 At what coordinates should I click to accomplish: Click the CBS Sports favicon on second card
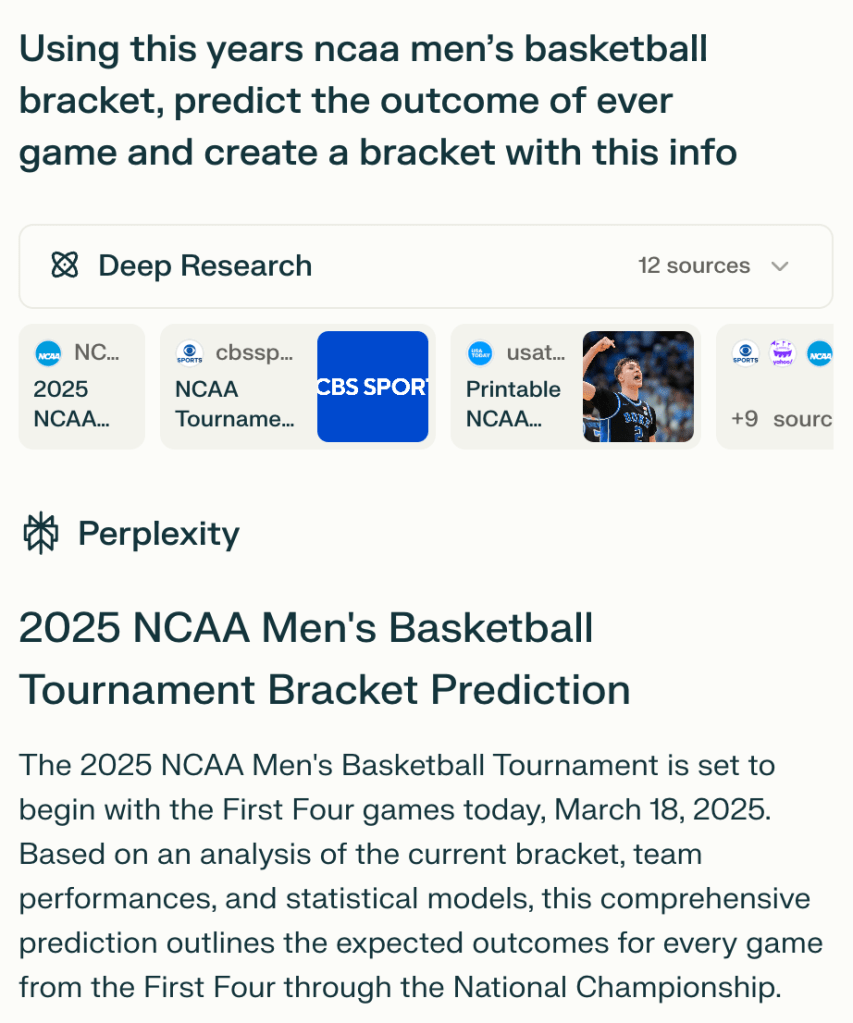pos(189,353)
